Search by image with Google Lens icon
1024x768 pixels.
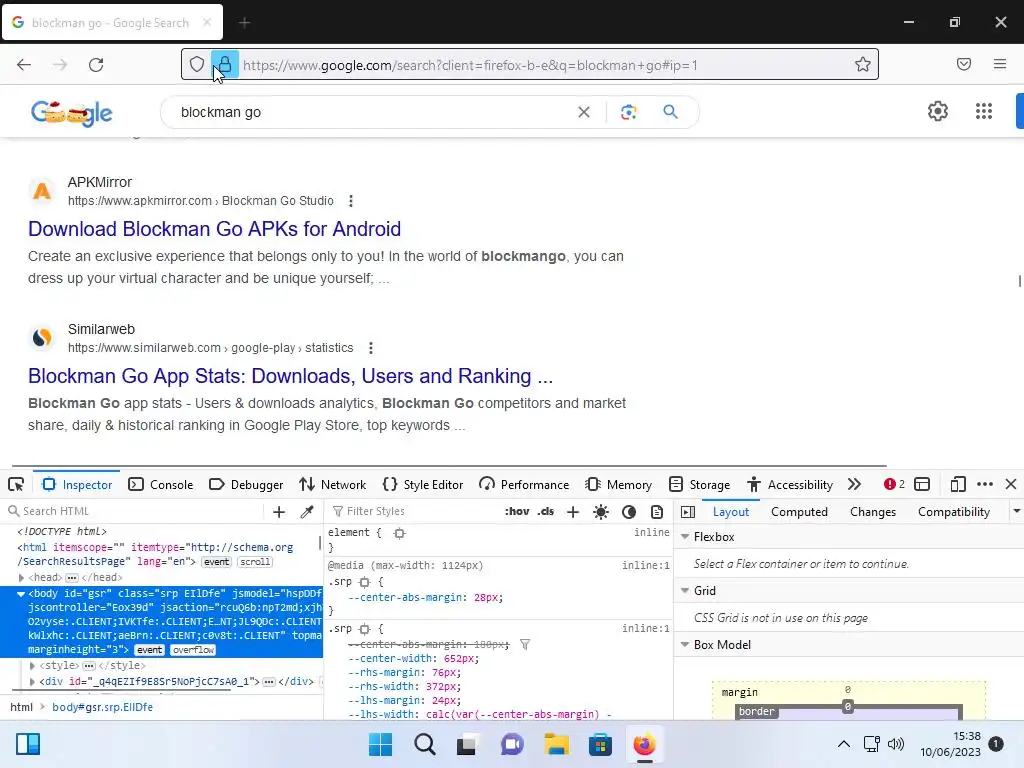coord(628,112)
